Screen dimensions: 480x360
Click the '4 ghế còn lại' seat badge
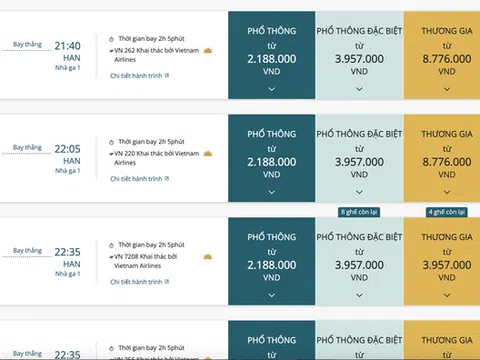pyautogui.click(x=447, y=212)
